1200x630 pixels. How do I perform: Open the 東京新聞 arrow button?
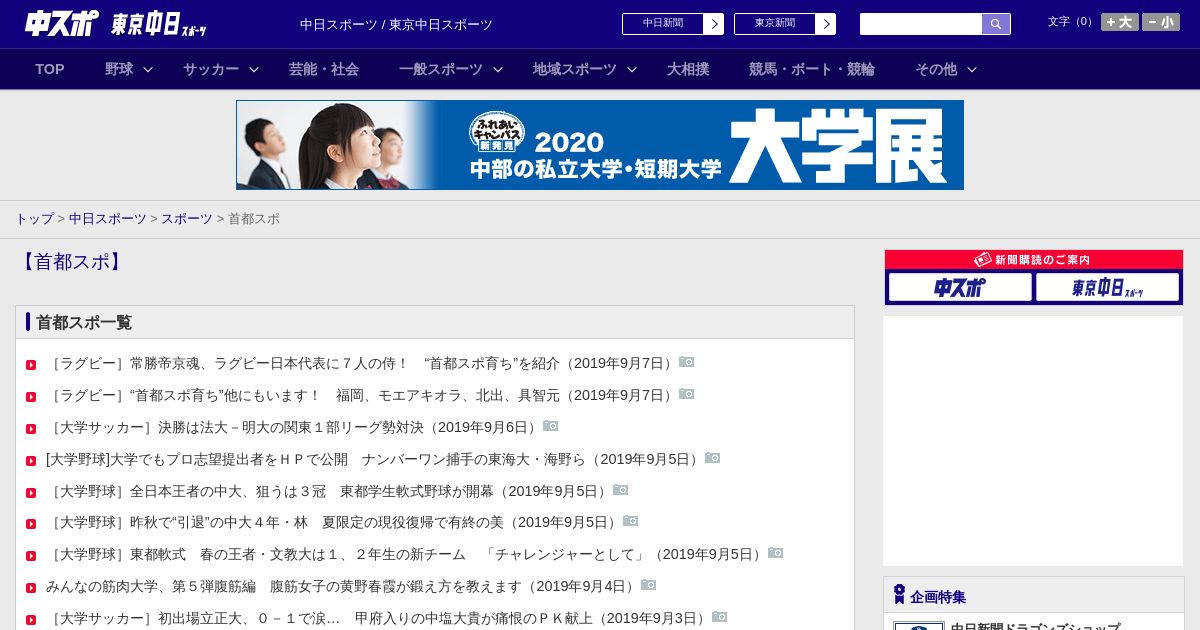click(825, 24)
